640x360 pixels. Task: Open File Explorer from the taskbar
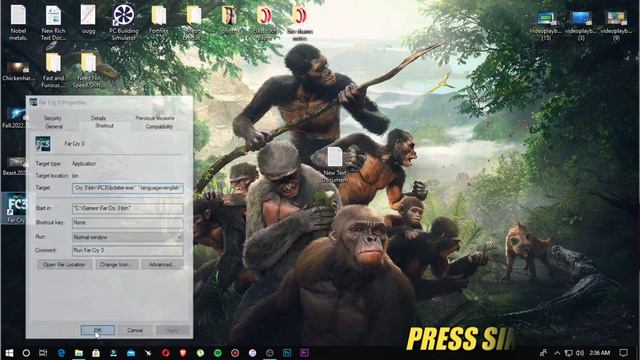(x=79, y=353)
